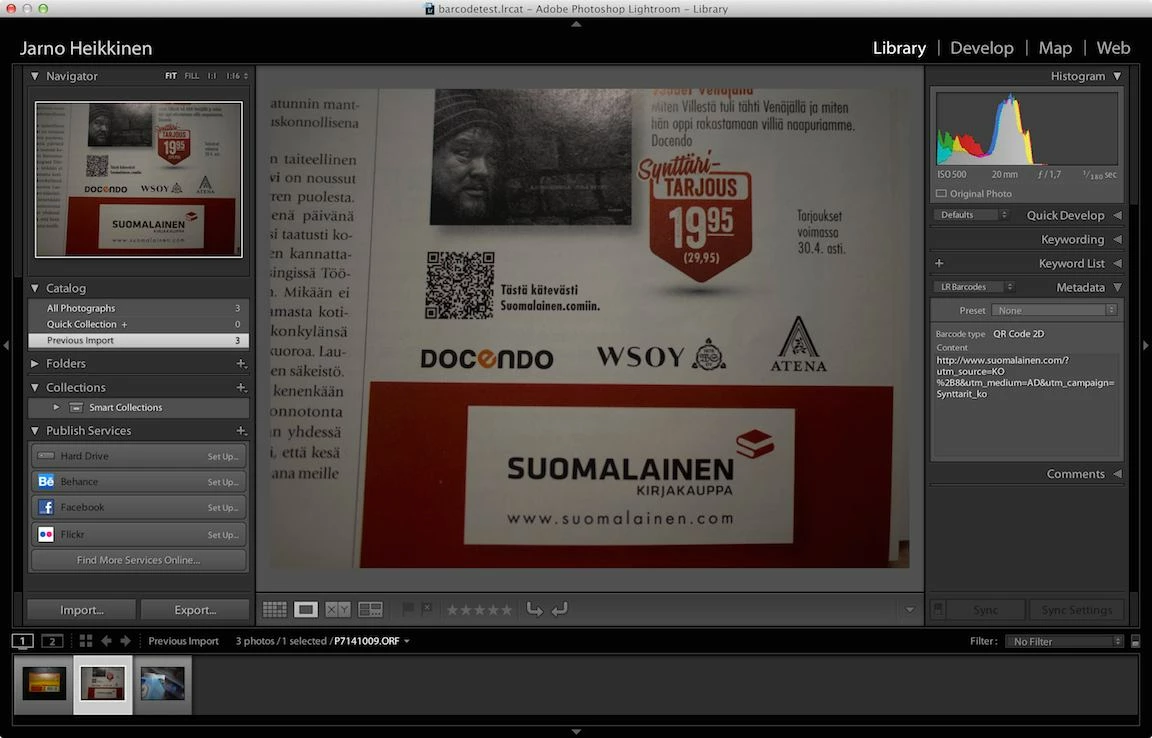
Task: Select third filmstrip thumbnail
Action: tap(162, 685)
